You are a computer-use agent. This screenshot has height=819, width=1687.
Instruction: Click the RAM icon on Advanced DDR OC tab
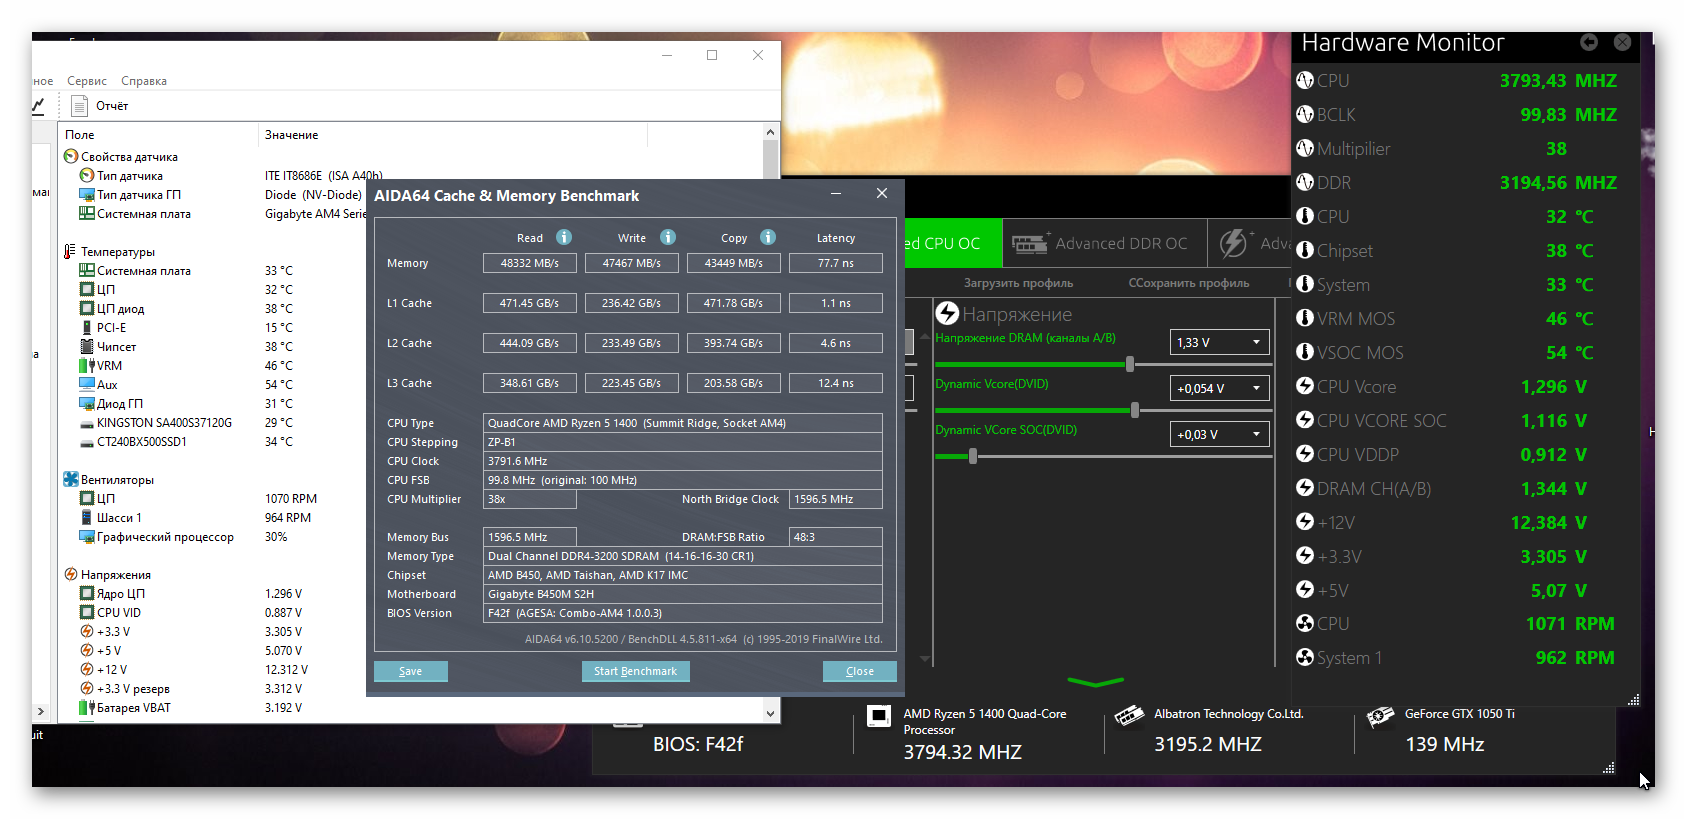(x=1030, y=243)
